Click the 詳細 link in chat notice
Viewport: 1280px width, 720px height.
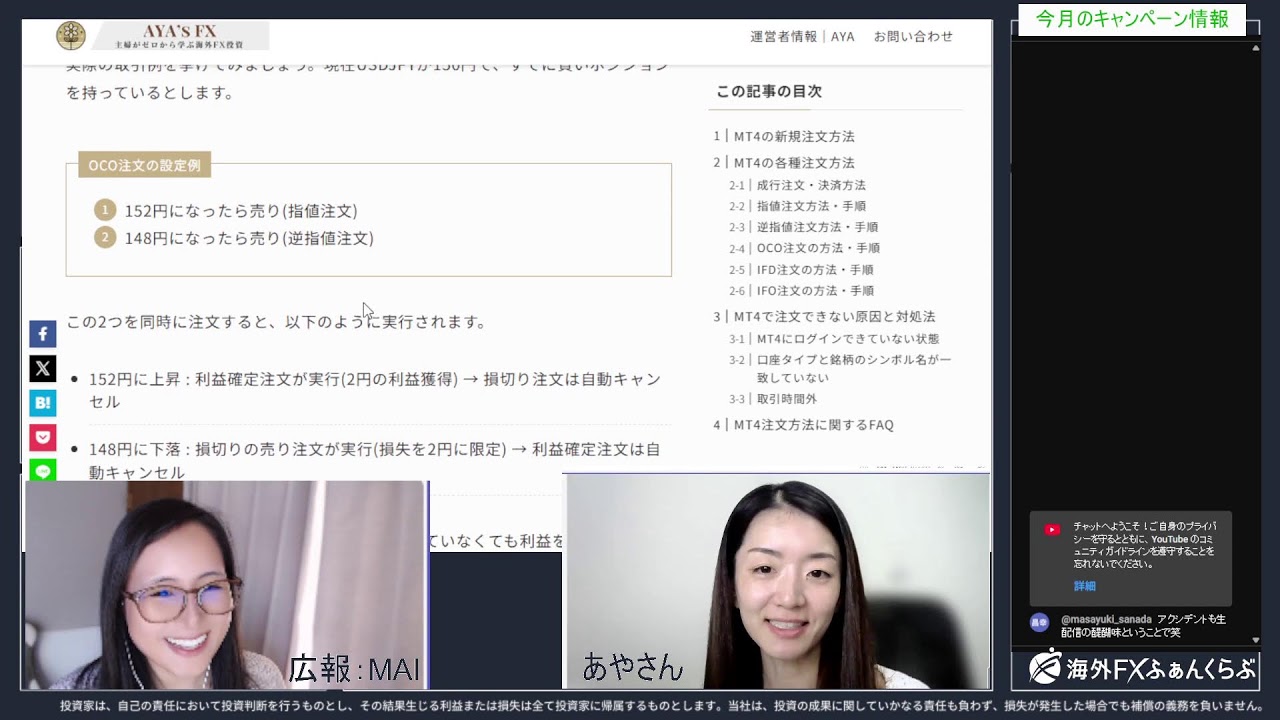click(1085, 586)
